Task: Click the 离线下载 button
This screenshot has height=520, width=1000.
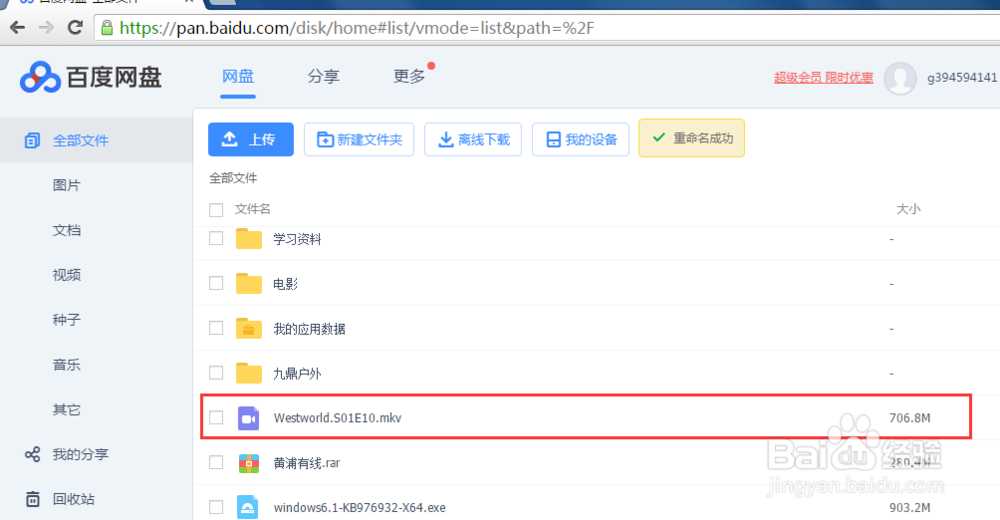Action: pos(473,139)
